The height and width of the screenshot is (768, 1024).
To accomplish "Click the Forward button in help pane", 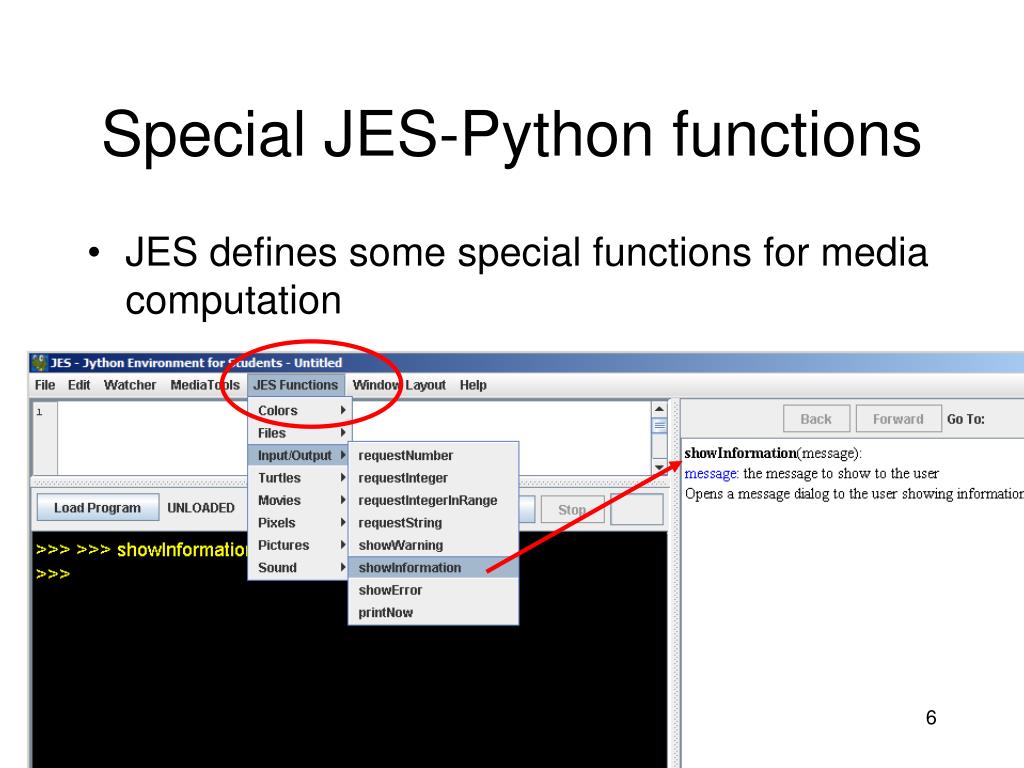I will point(898,419).
